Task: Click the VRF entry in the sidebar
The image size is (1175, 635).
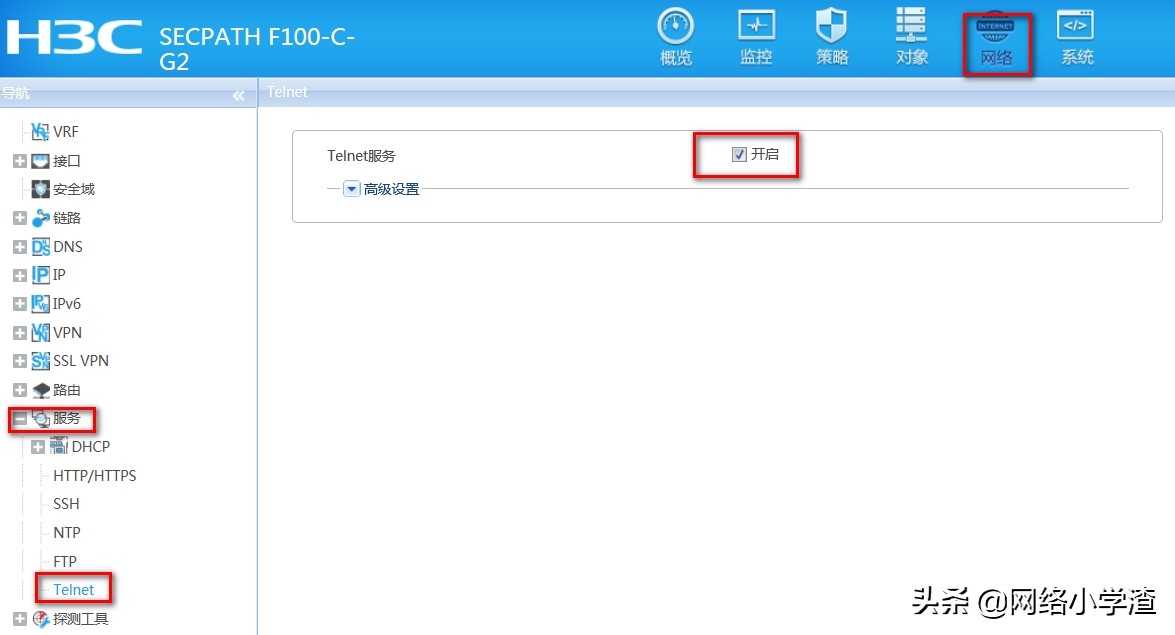Action: 63,131
